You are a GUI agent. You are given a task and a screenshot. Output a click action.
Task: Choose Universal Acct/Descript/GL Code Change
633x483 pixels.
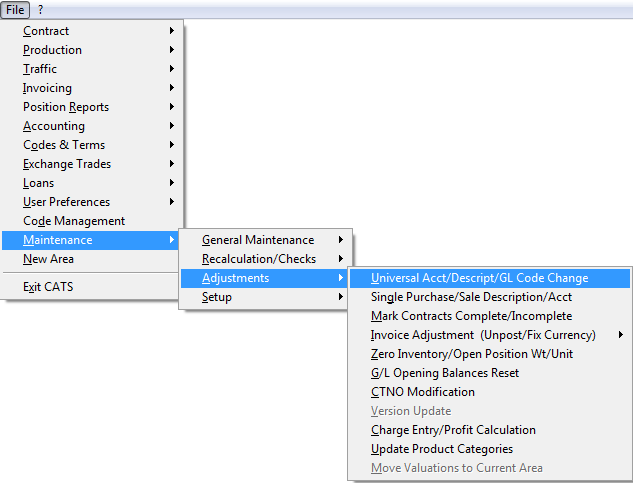pos(490,278)
